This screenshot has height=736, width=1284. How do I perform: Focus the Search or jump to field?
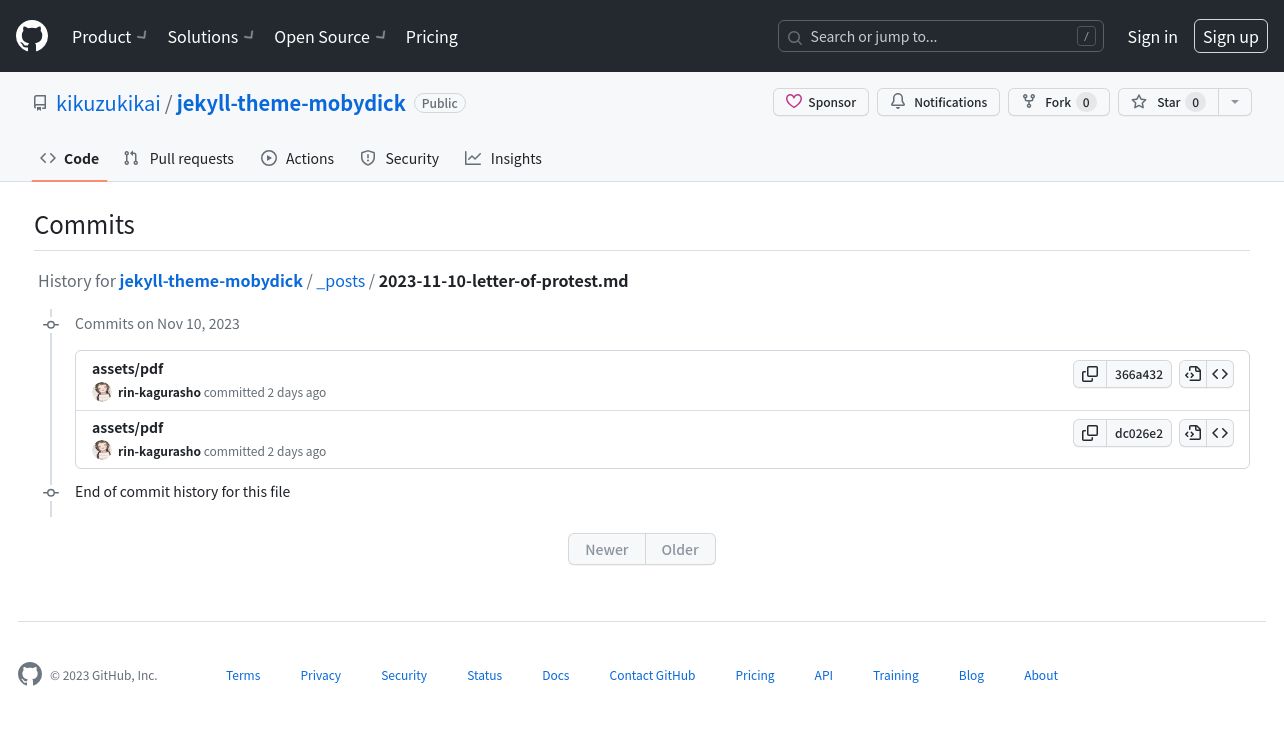[x=941, y=36]
